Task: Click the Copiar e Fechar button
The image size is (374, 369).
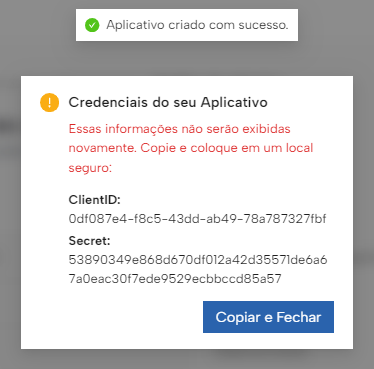Action: pyautogui.click(x=268, y=317)
